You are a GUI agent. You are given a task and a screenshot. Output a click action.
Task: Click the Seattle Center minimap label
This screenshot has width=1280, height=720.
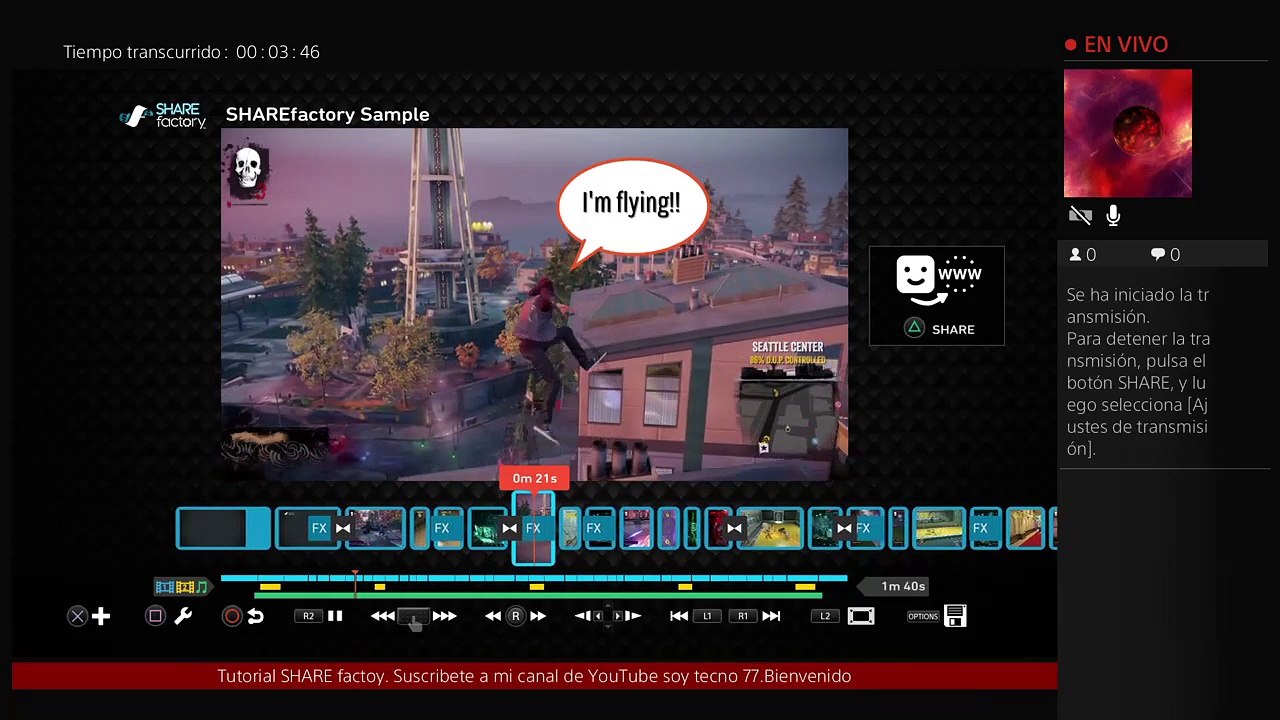coord(788,347)
